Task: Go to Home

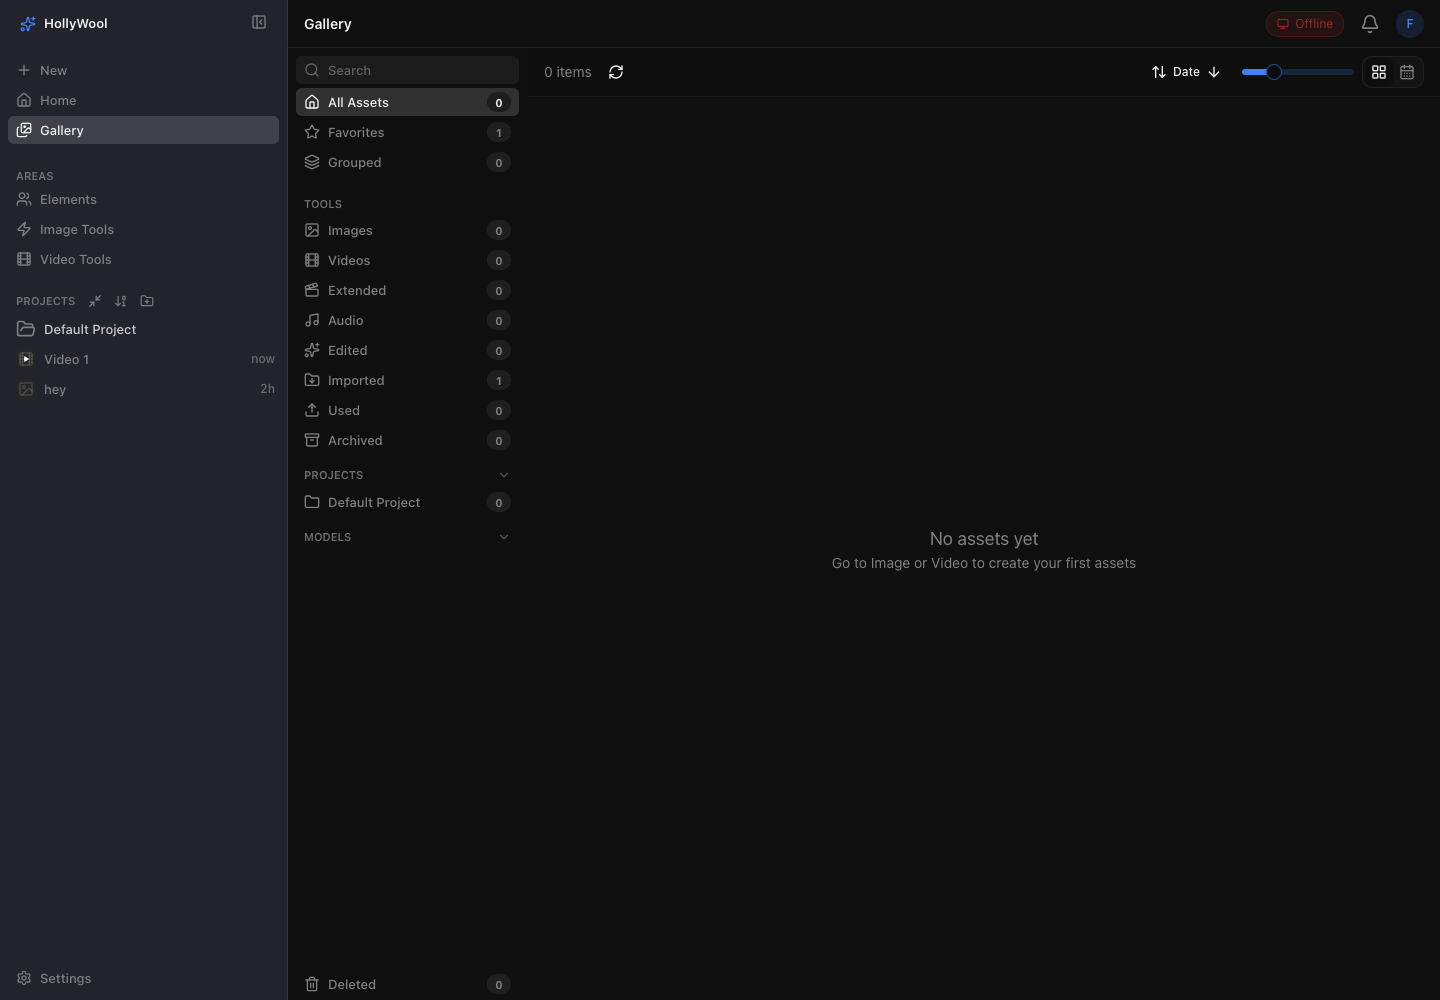Action: 143,100
